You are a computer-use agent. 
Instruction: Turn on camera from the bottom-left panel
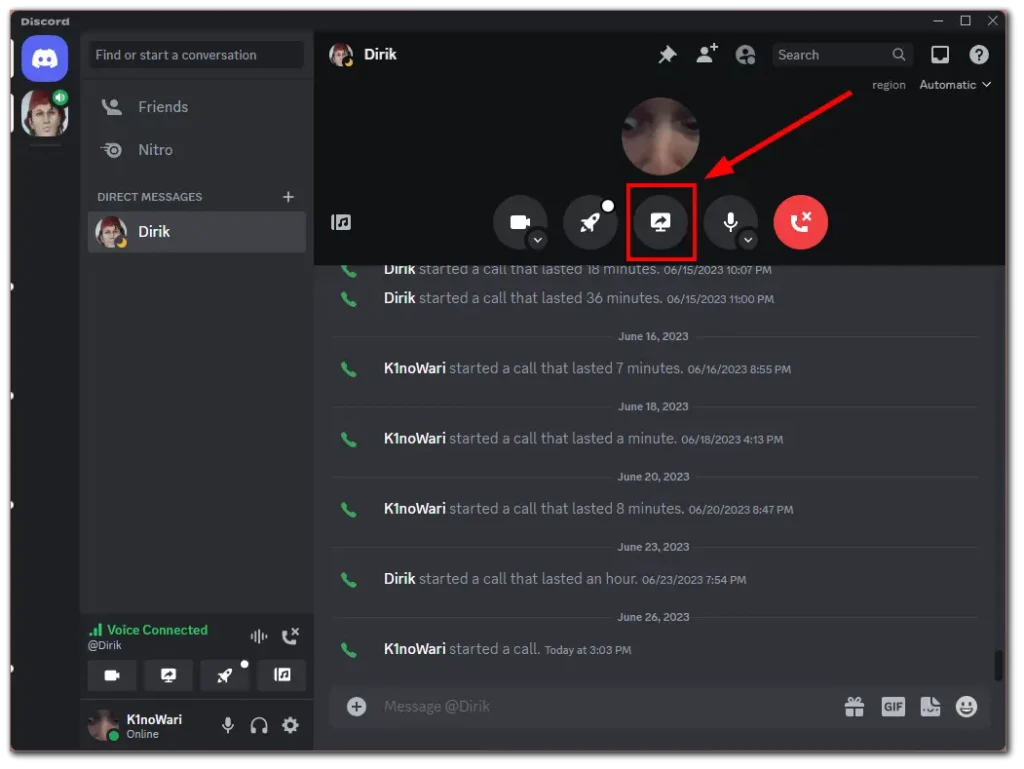pyautogui.click(x=112, y=675)
